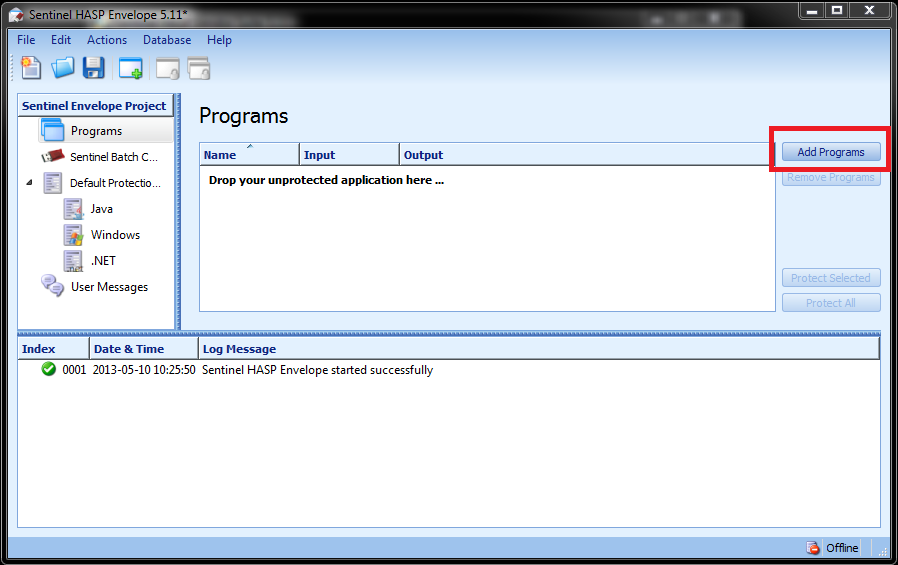The height and width of the screenshot is (565, 898).
Task: Select Default Protectio... tree item
Action: point(115,183)
